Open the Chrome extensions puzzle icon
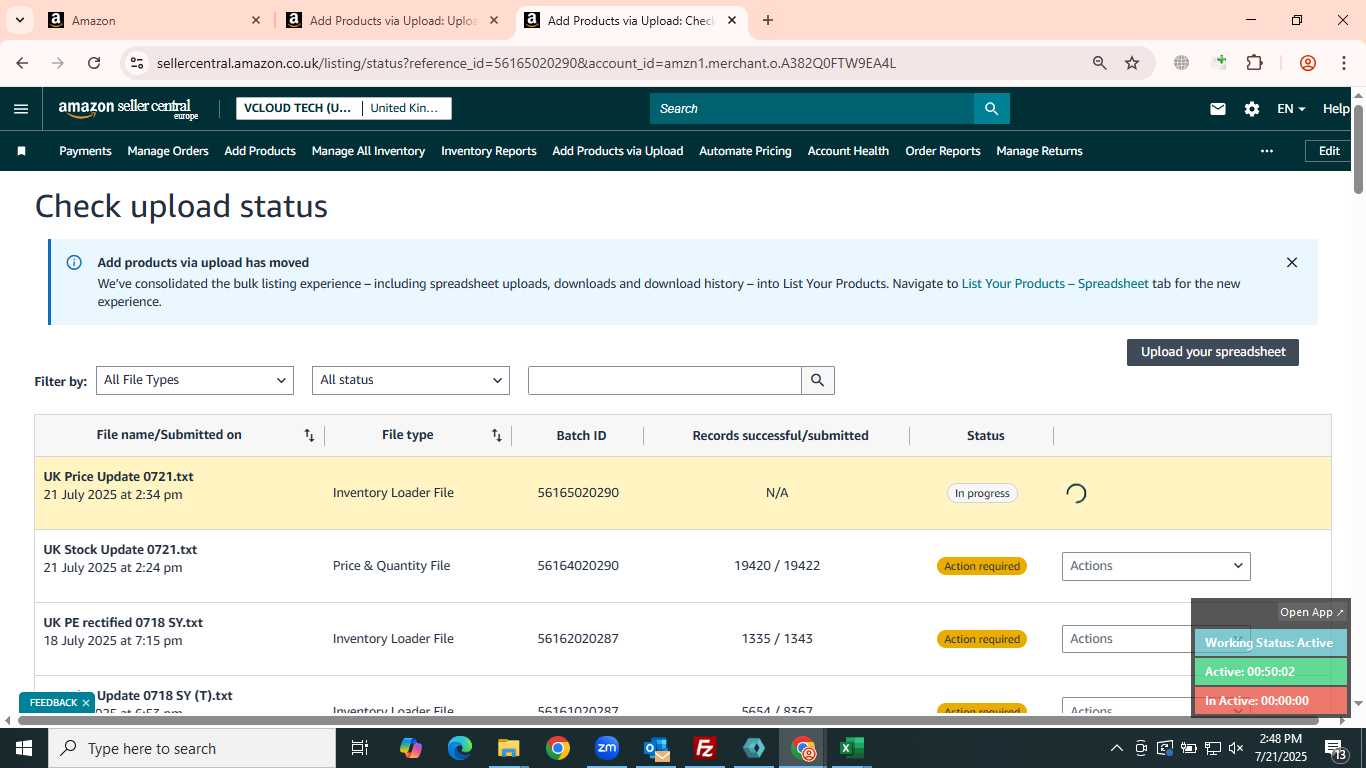Image resolution: width=1366 pixels, height=768 pixels. coord(1254,63)
